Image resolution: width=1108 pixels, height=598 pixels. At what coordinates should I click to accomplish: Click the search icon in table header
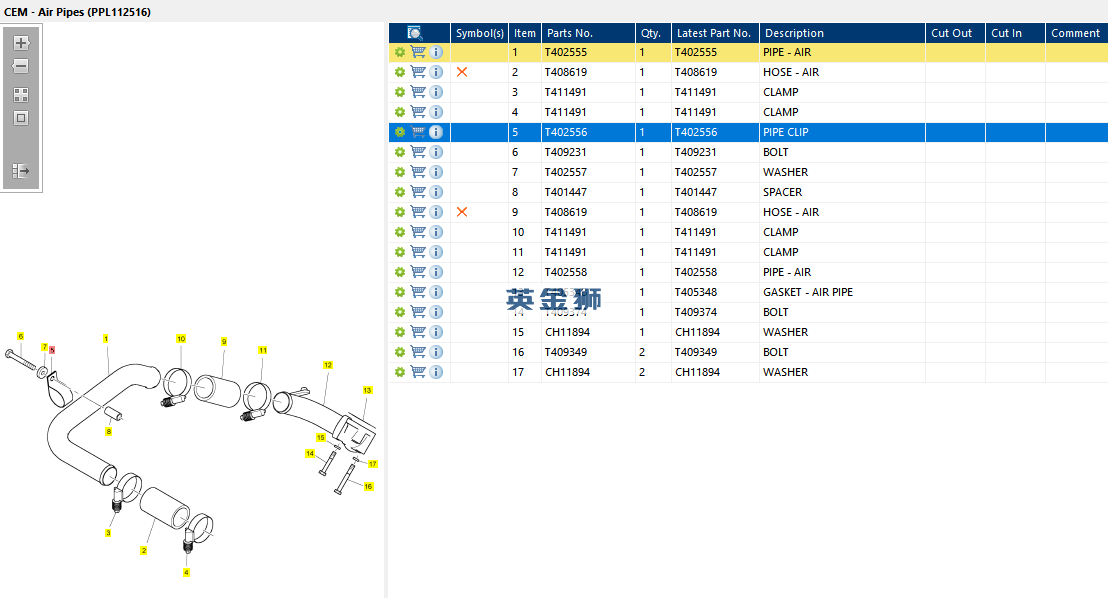415,33
